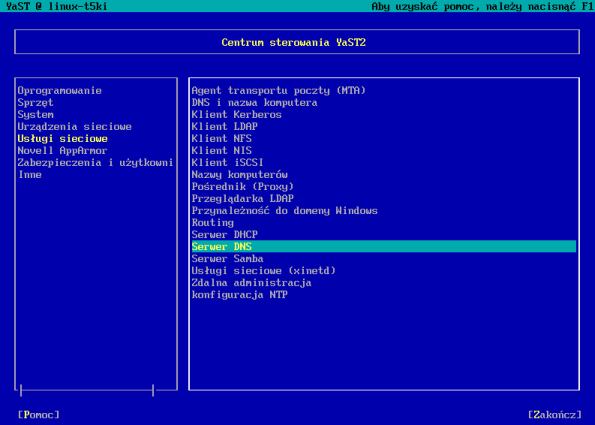Select the Oprogramowanie category
The height and width of the screenshot is (425, 595).
tap(60, 91)
